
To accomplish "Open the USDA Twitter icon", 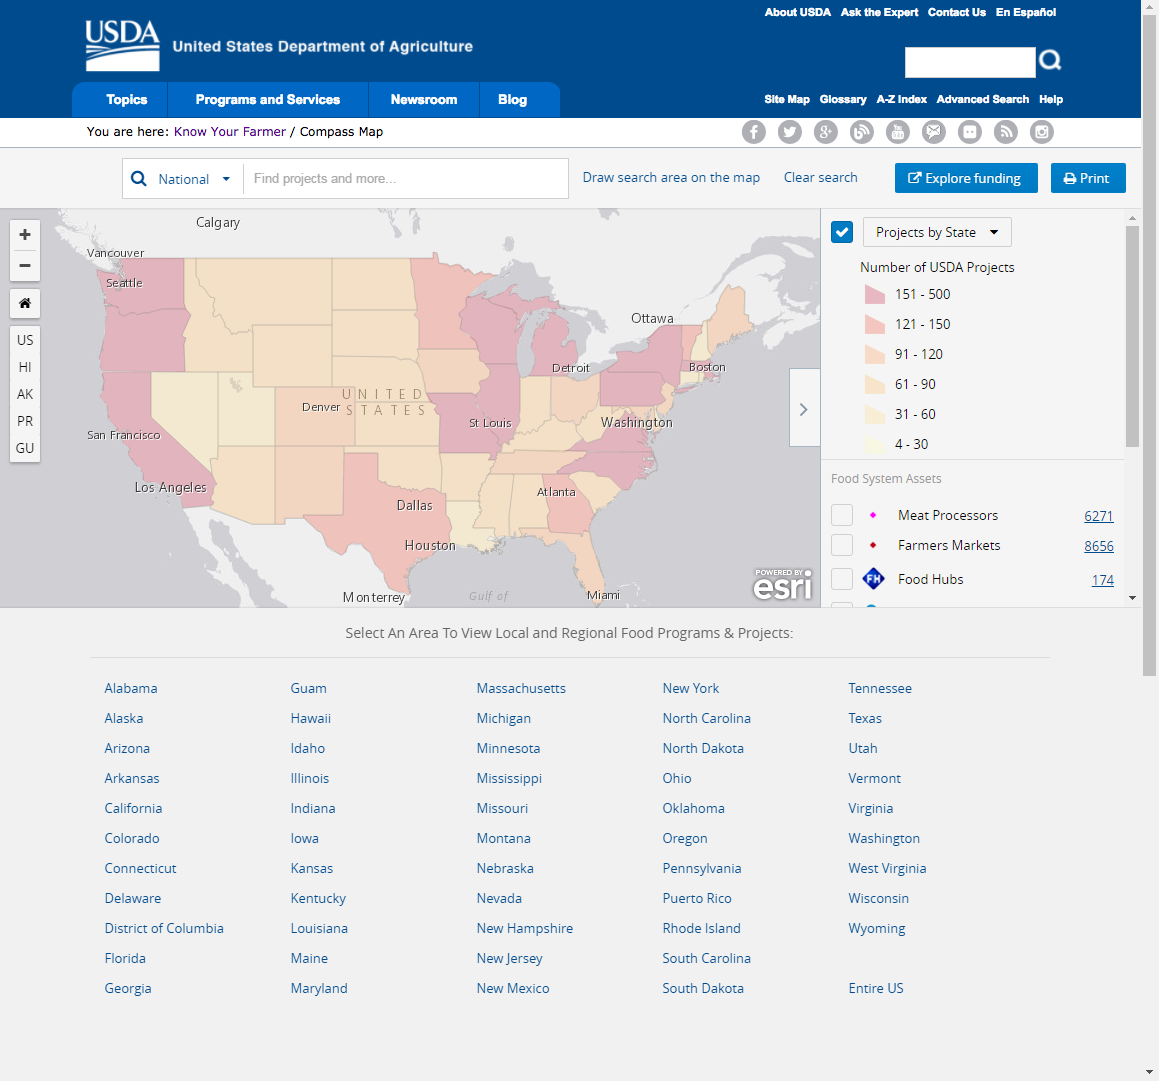I will [789, 132].
